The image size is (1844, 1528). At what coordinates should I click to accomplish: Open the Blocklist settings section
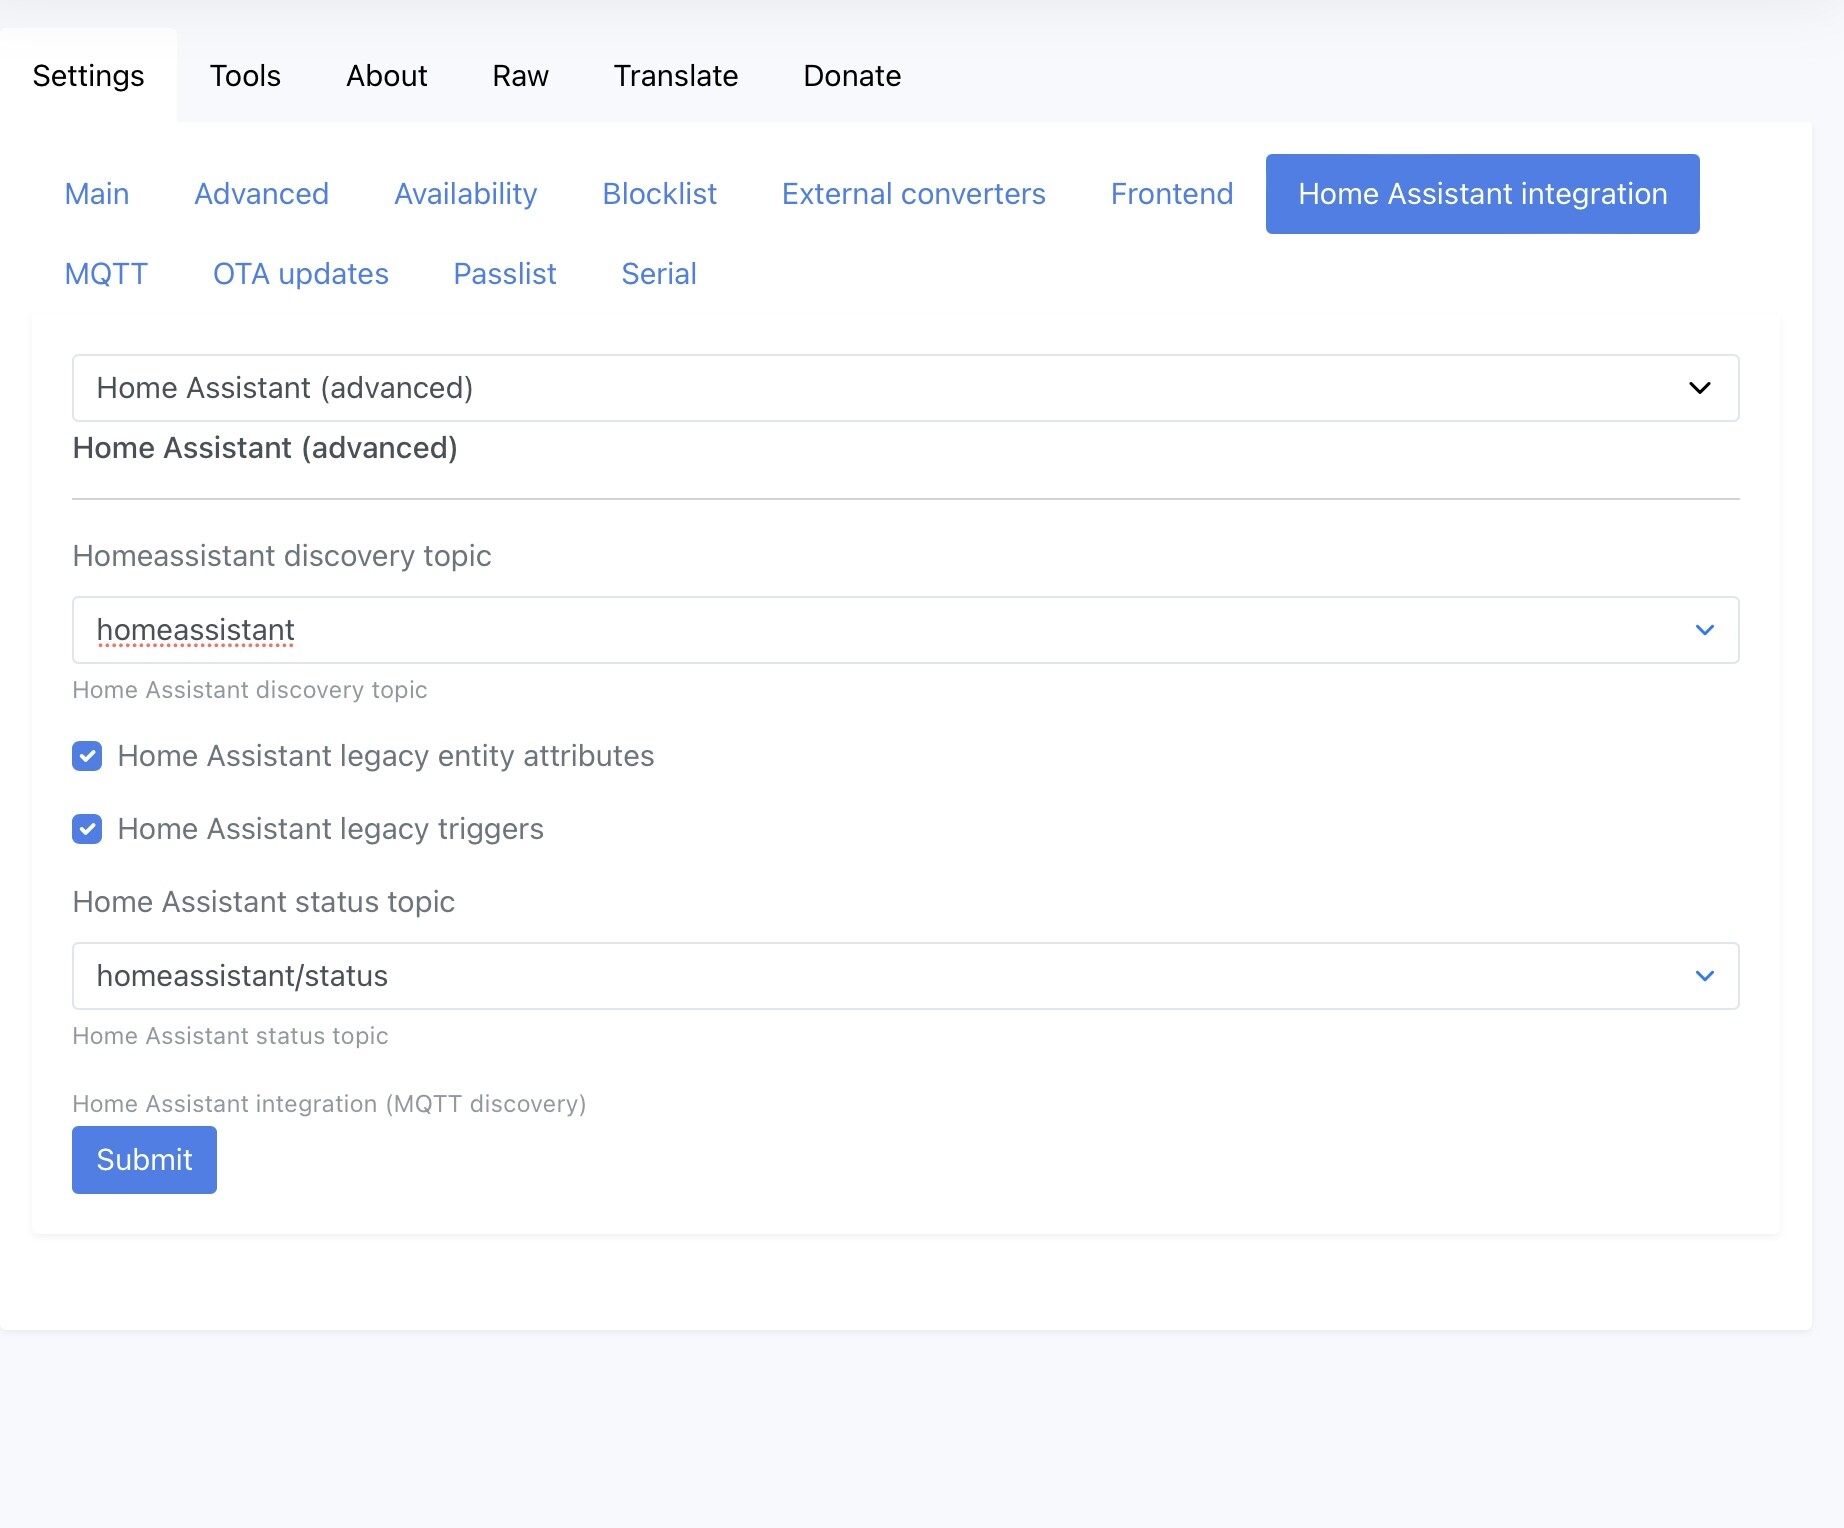658,193
